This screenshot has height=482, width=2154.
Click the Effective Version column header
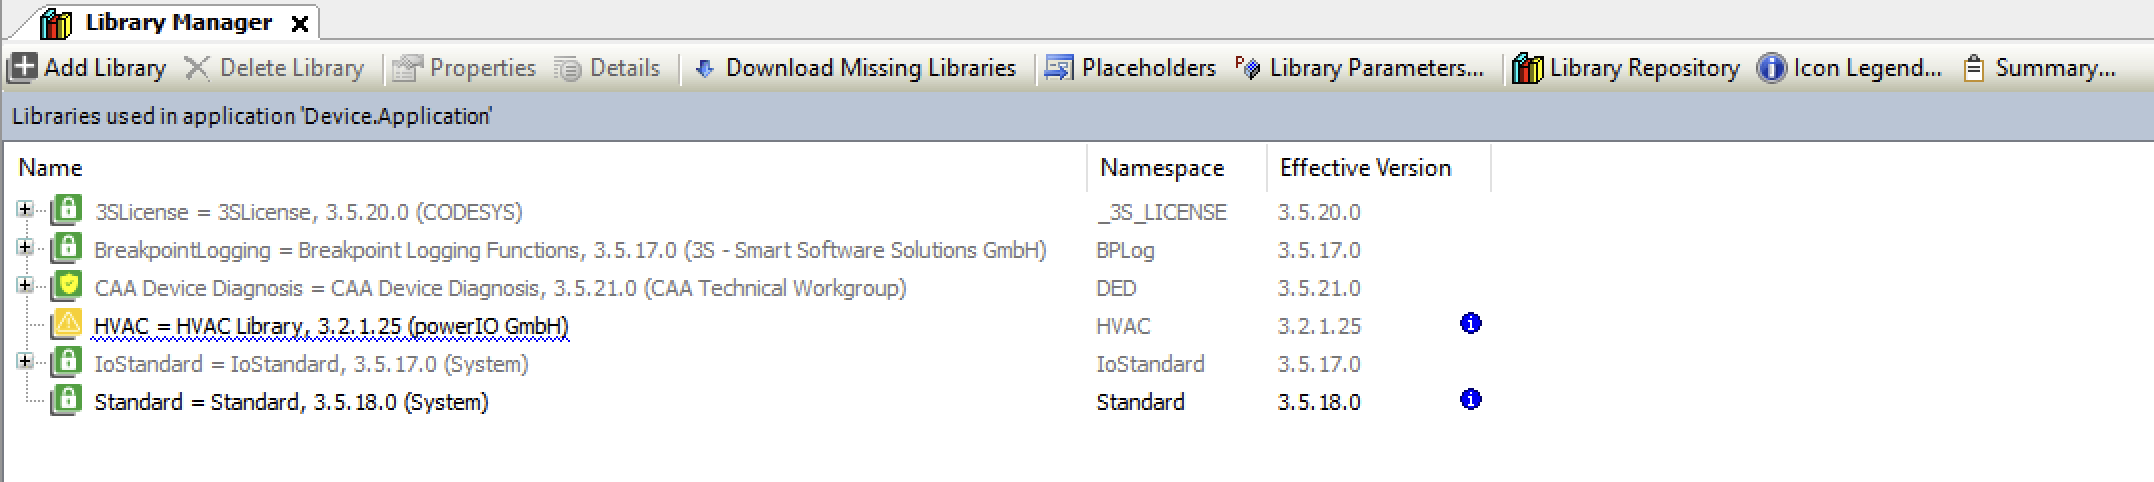(1365, 168)
